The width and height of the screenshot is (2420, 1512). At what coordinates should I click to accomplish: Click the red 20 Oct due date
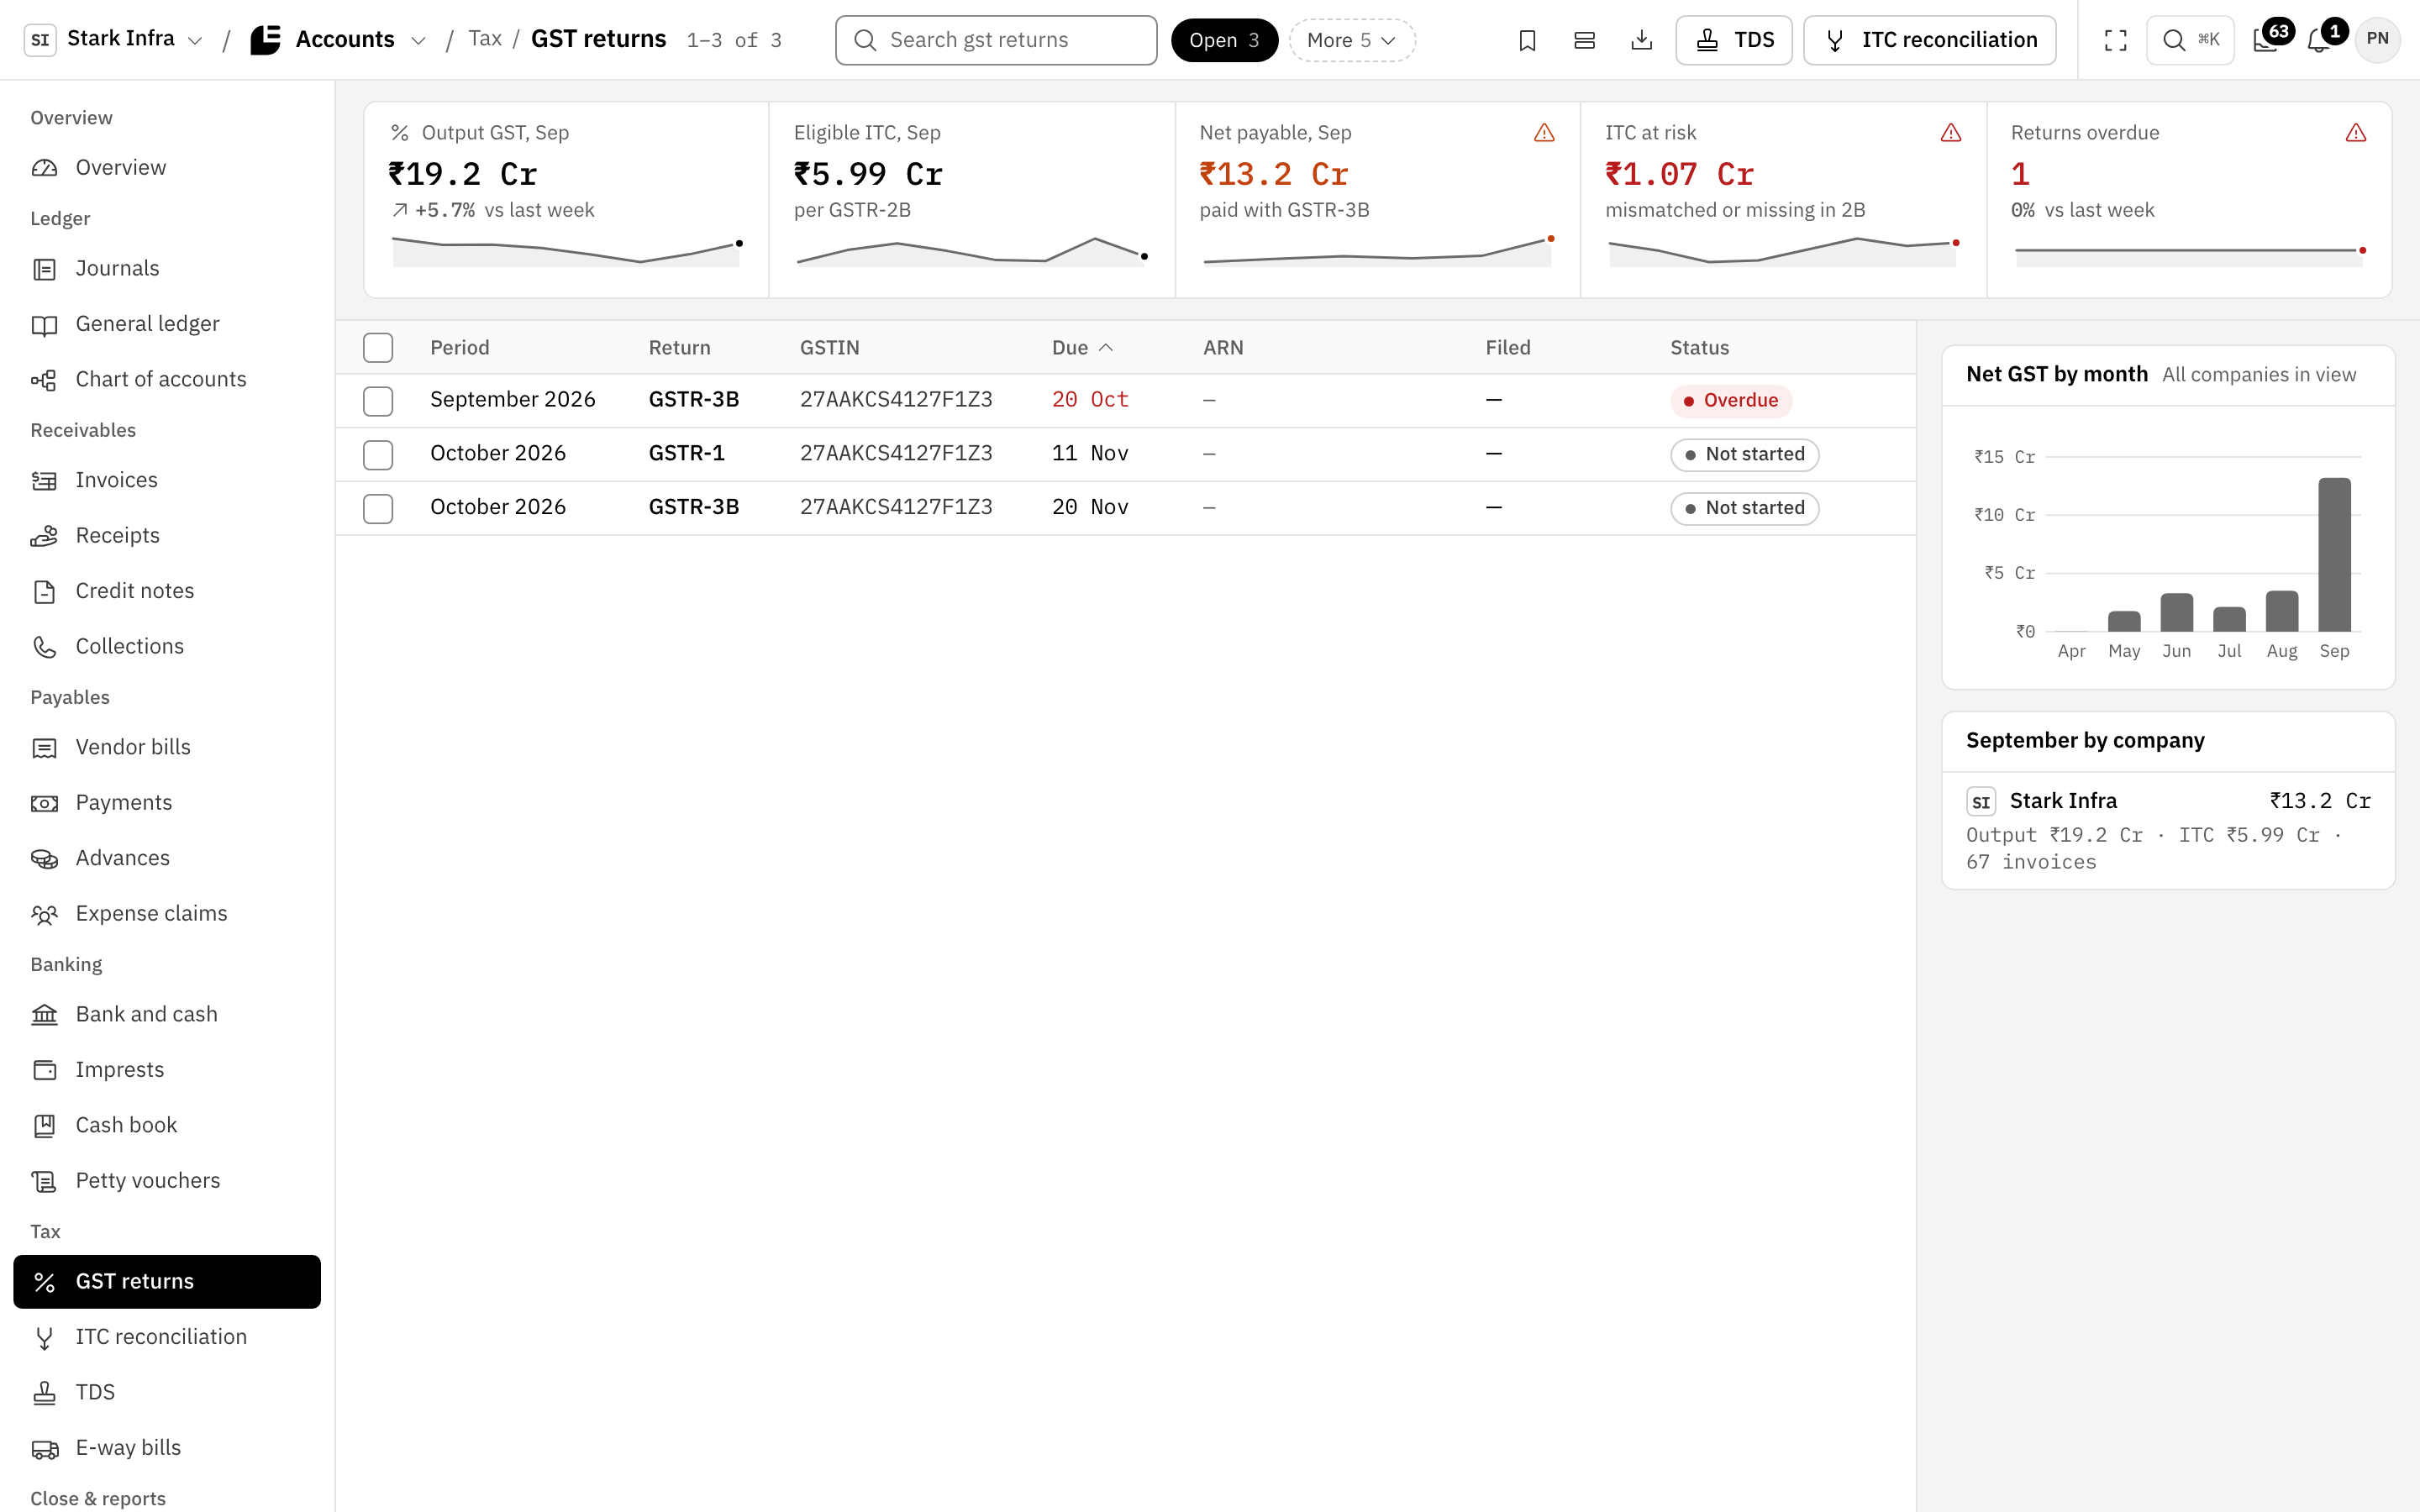click(x=1090, y=400)
